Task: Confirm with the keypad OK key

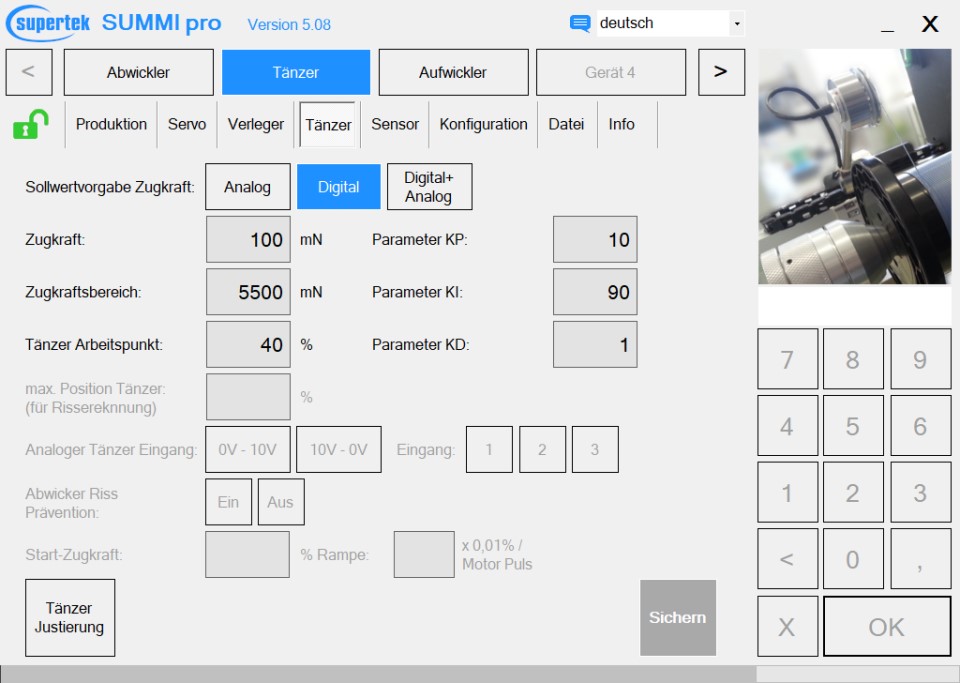Action: (887, 627)
